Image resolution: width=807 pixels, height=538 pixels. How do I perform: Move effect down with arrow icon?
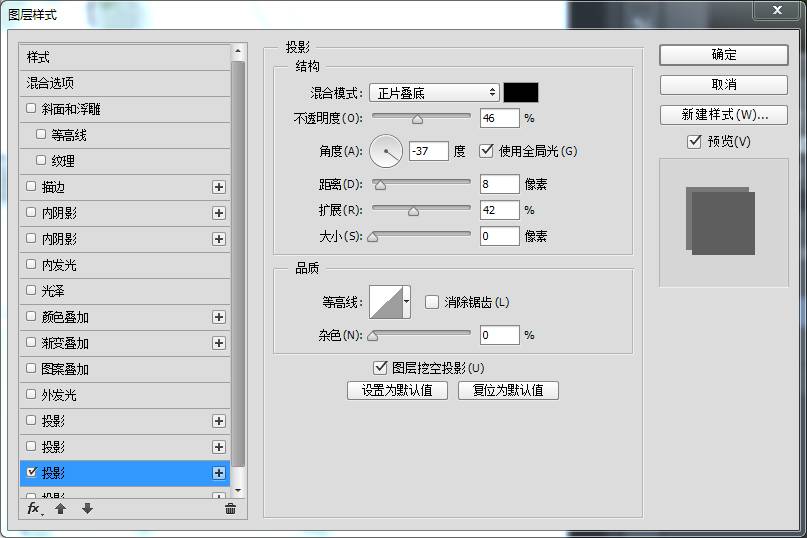pos(87,508)
